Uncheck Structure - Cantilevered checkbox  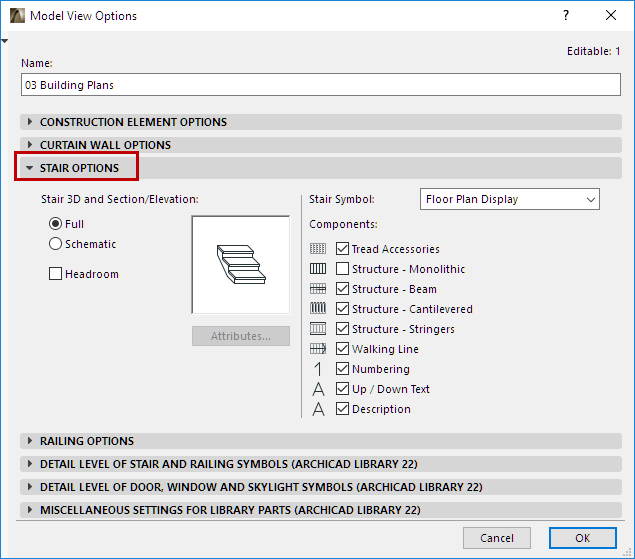pyautogui.click(x=342, y=309)
